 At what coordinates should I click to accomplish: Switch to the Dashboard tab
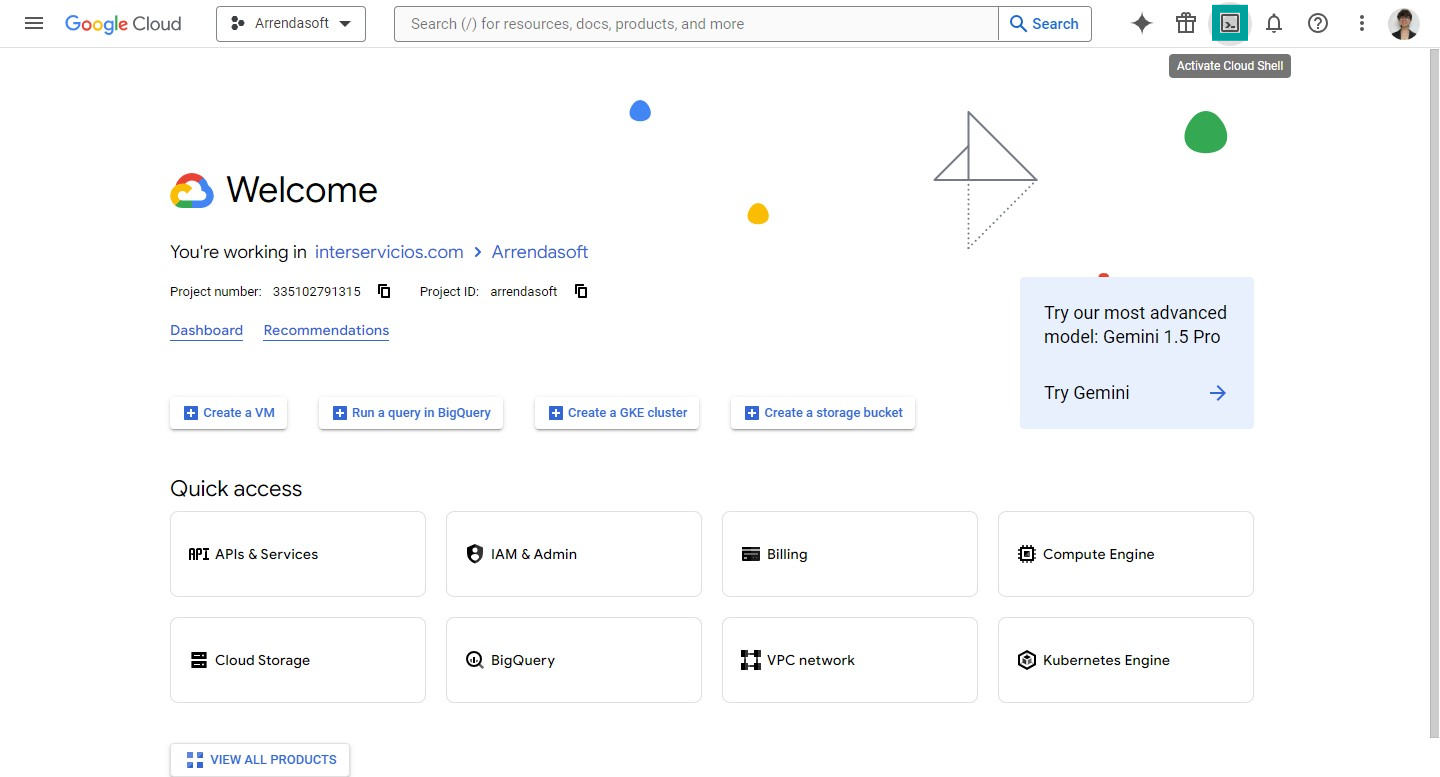(206, 331)
